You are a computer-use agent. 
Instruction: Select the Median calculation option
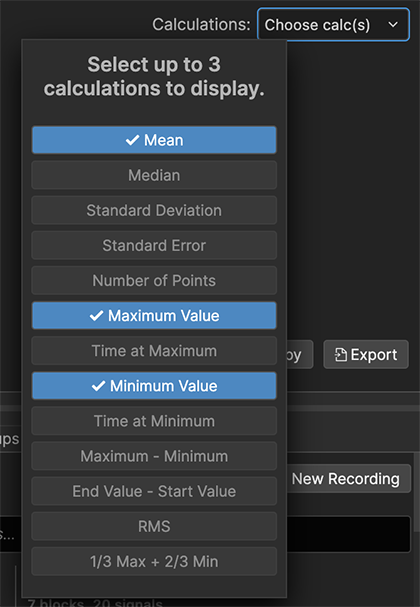(154, 175)
